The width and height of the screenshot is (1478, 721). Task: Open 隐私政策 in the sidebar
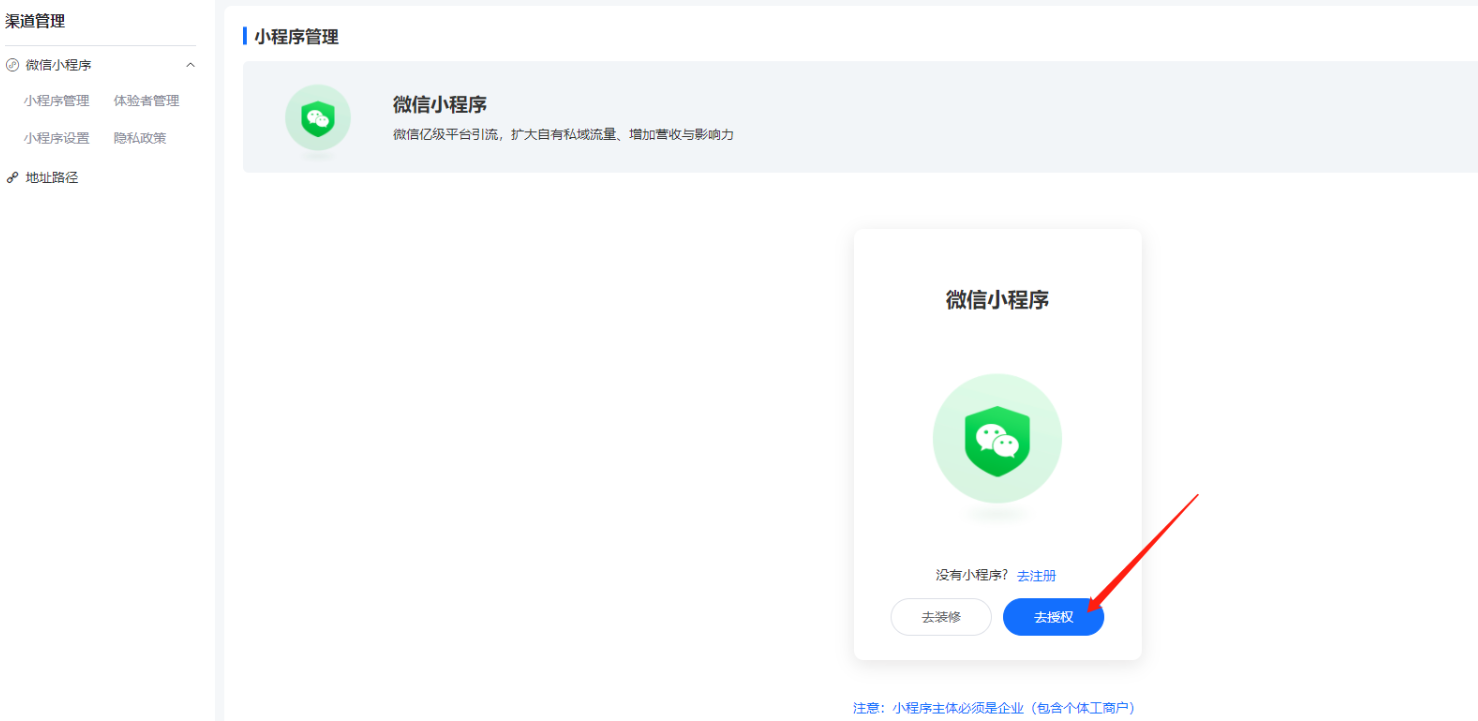click(140, 138)
